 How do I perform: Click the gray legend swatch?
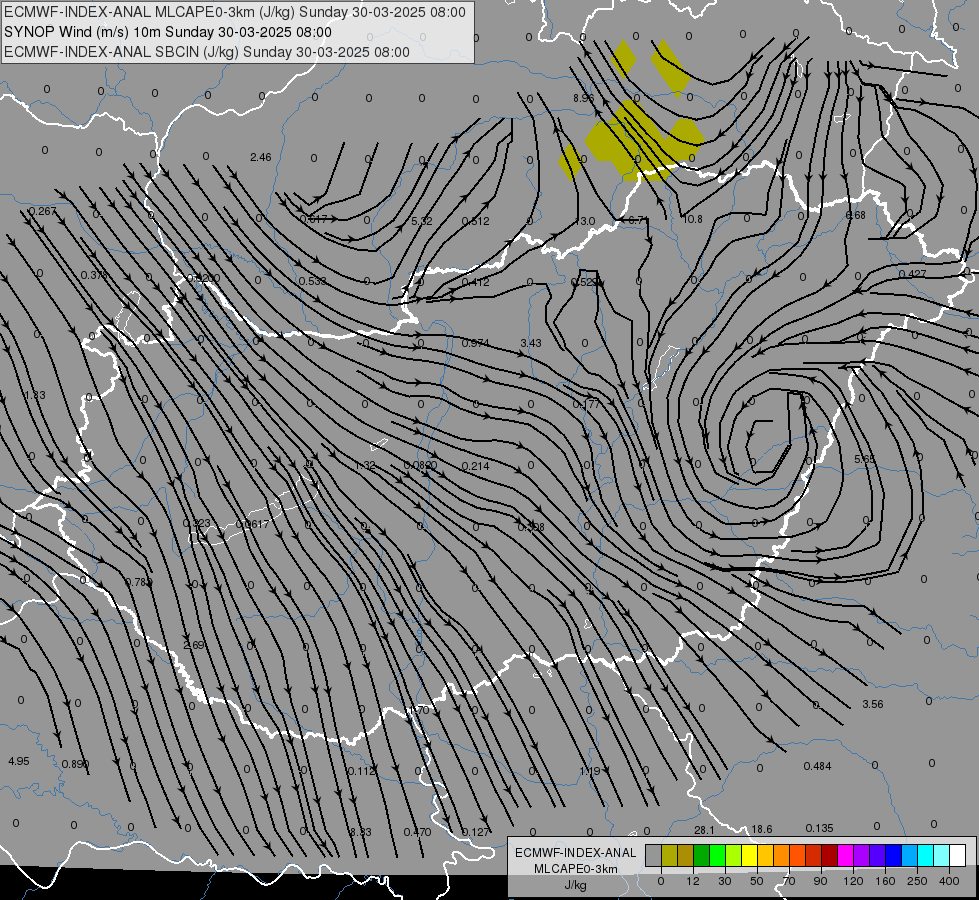pos(653,855)
